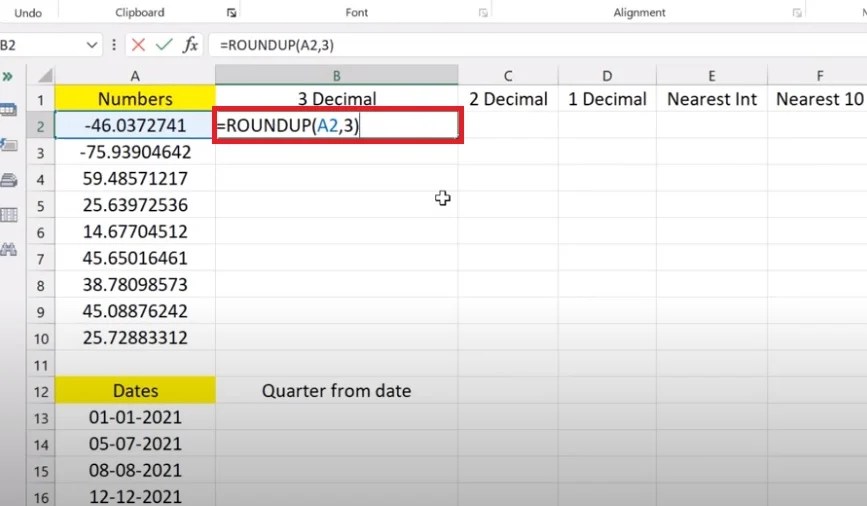
Task: Select cell containing -75.93904642
Action: 135,152
